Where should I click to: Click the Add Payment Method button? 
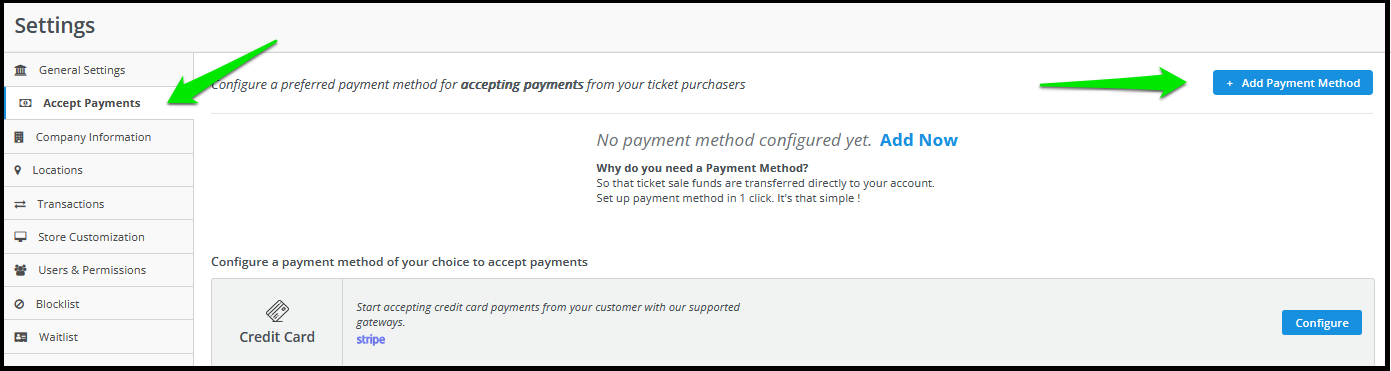[1292, 83]
